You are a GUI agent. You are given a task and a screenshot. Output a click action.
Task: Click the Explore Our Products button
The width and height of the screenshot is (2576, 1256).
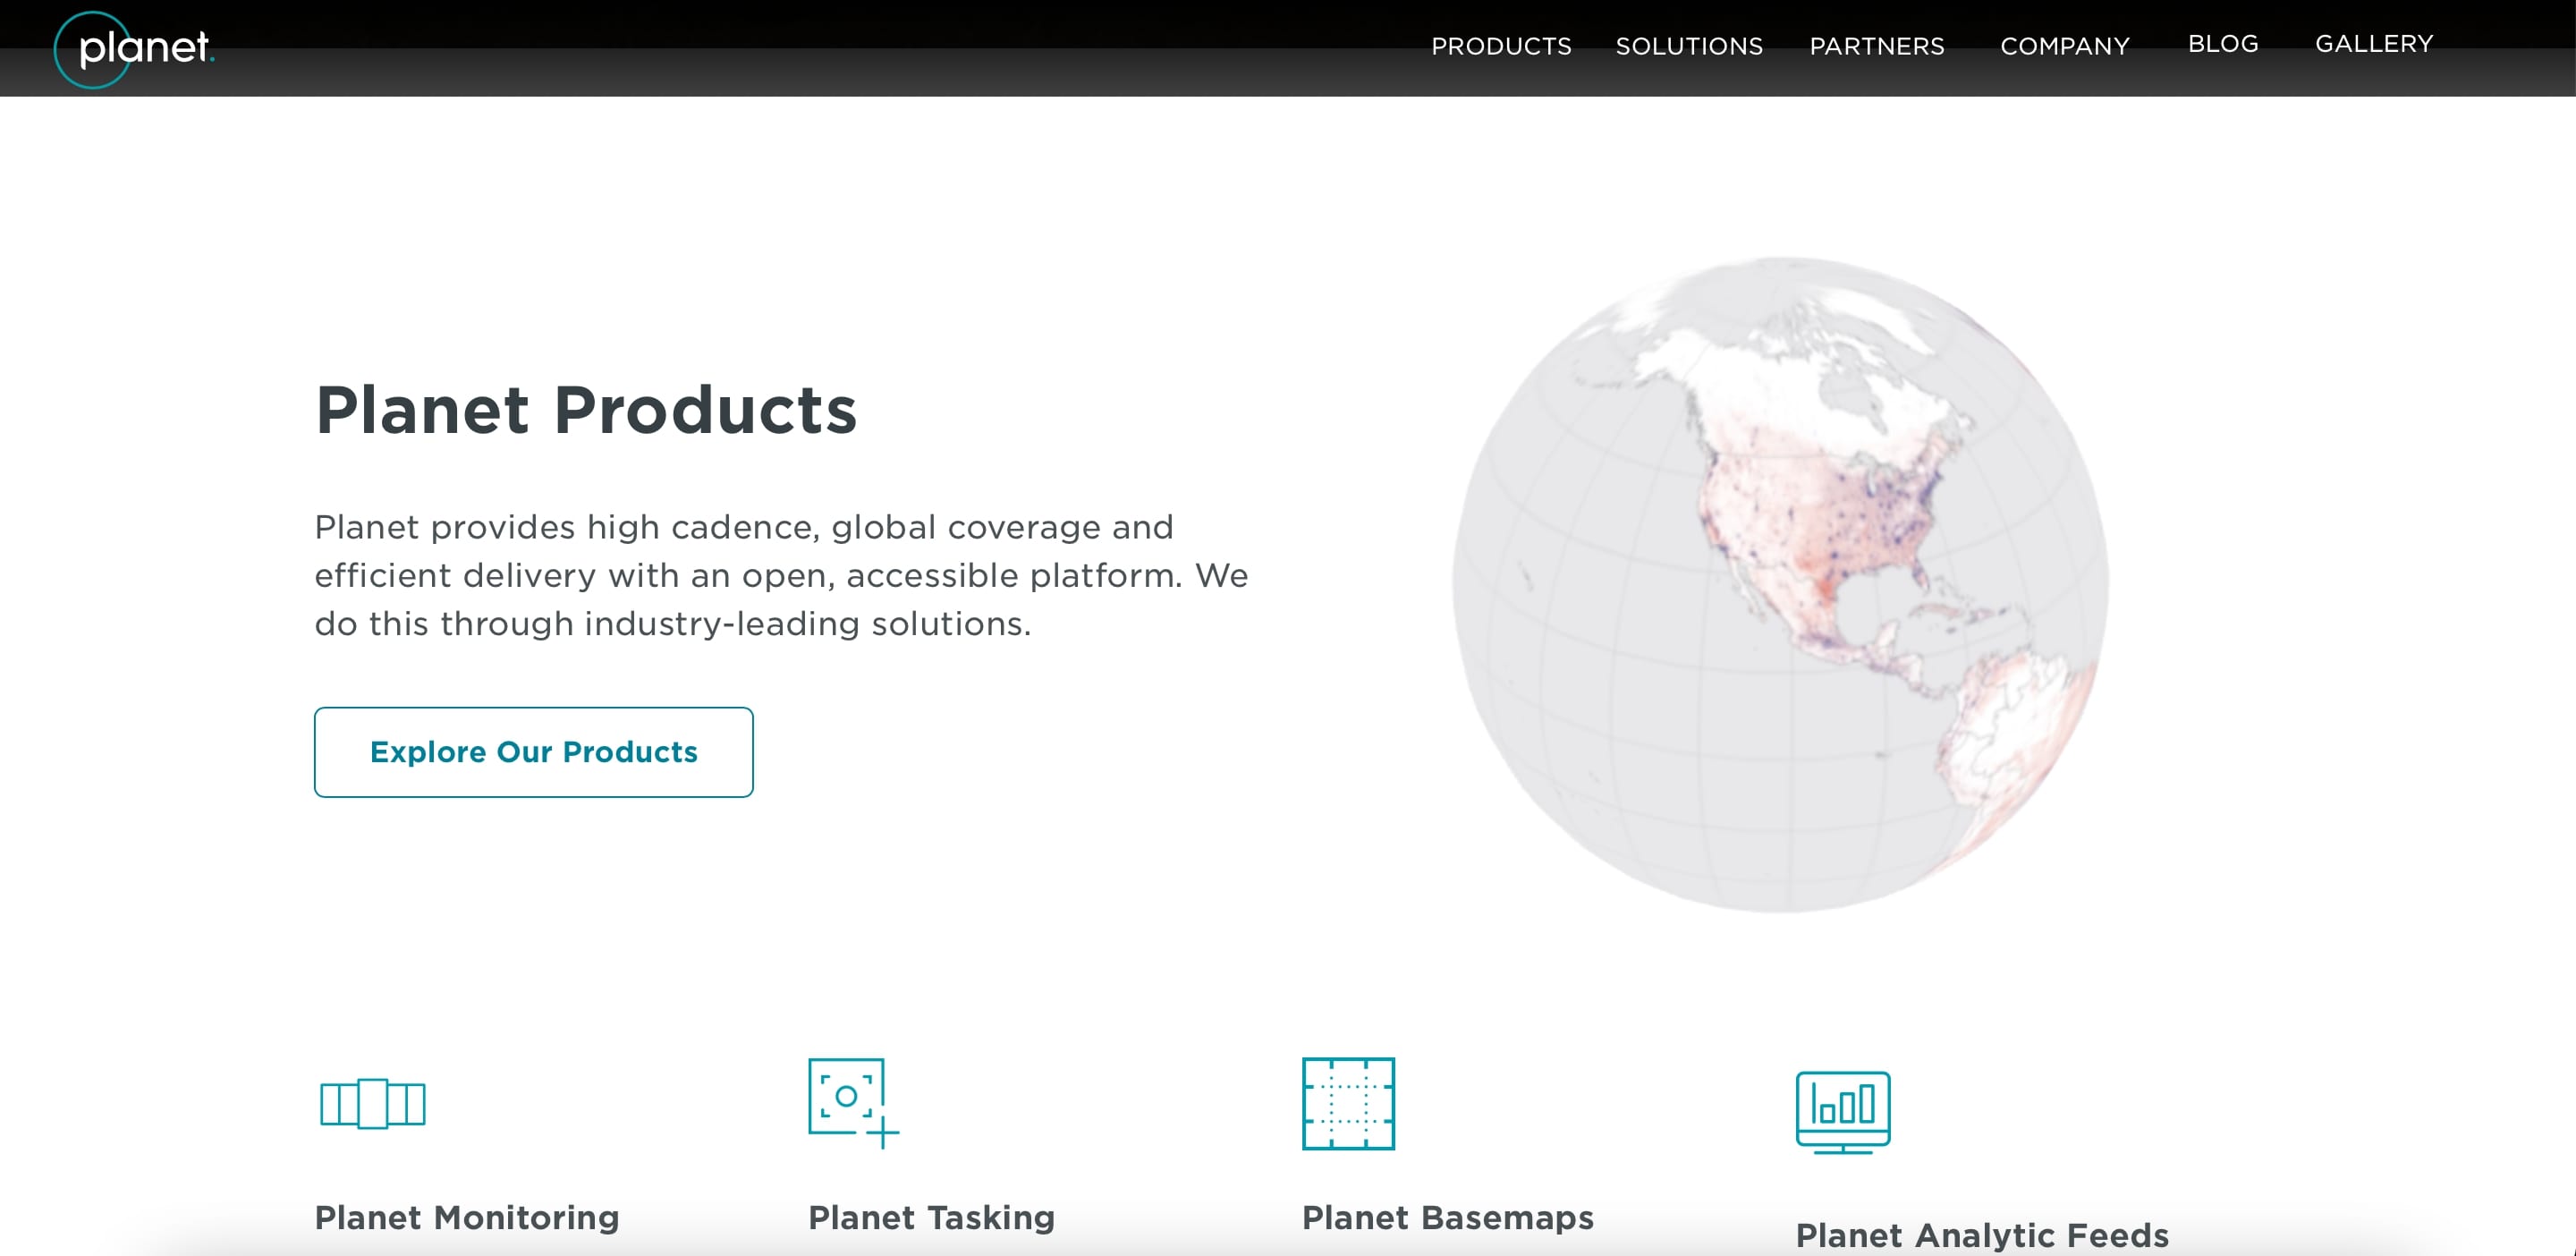click(x=534, y=752)
